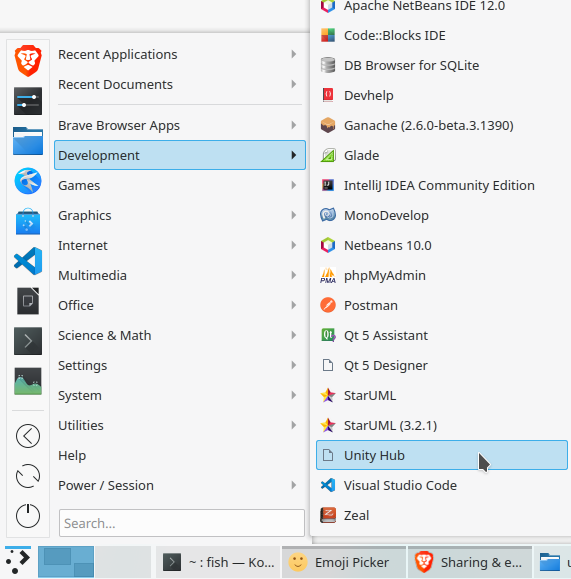Viewport: 571px width, 579px height.
Task: Launch Code::Blocks IDE
Action: [442, 35]
